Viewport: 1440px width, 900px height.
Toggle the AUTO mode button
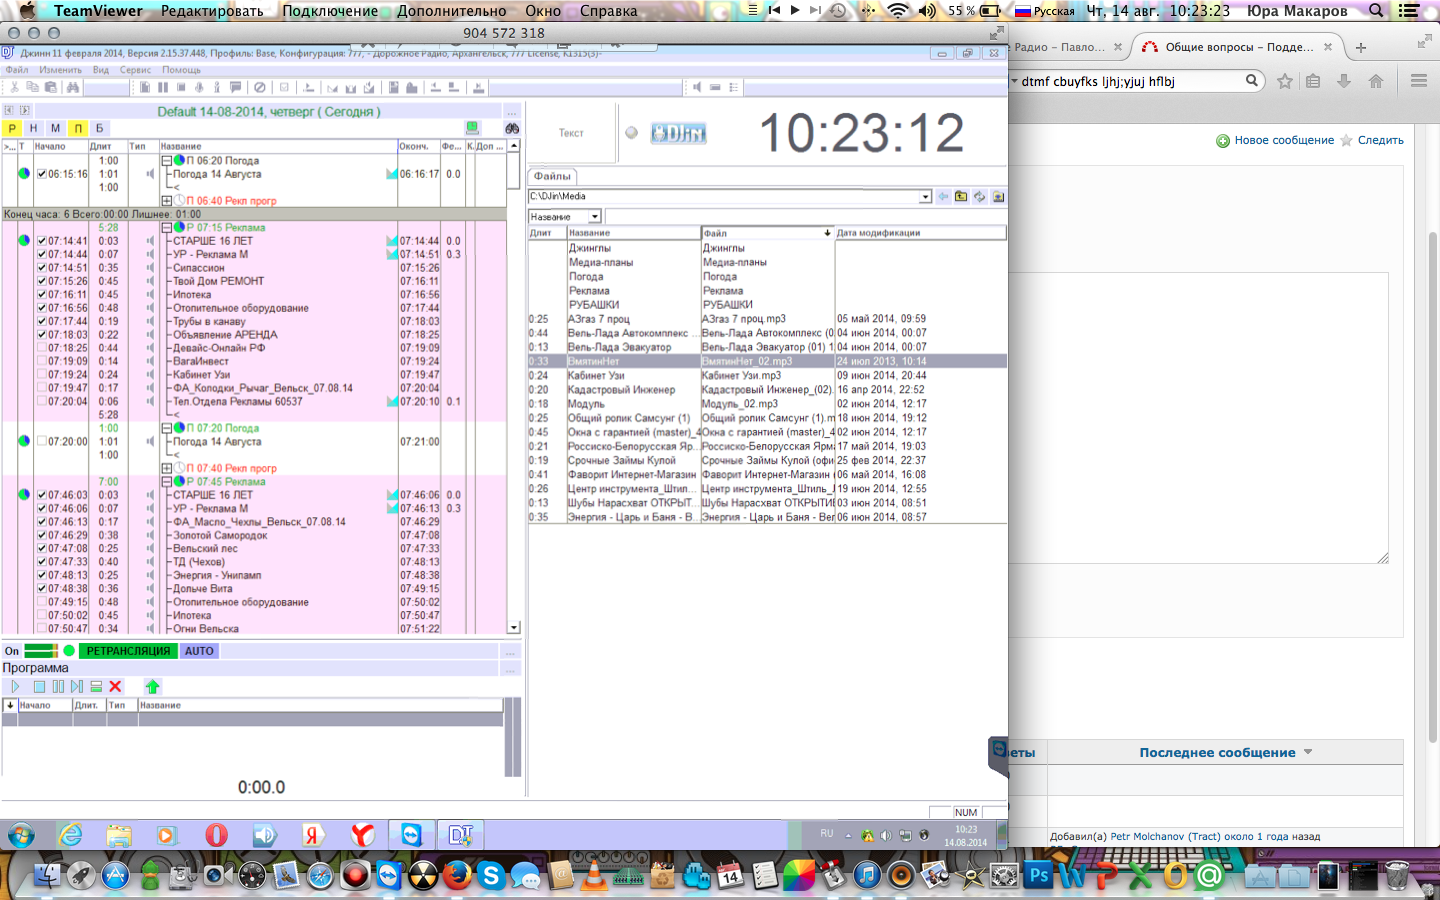[x=199, y=651]
